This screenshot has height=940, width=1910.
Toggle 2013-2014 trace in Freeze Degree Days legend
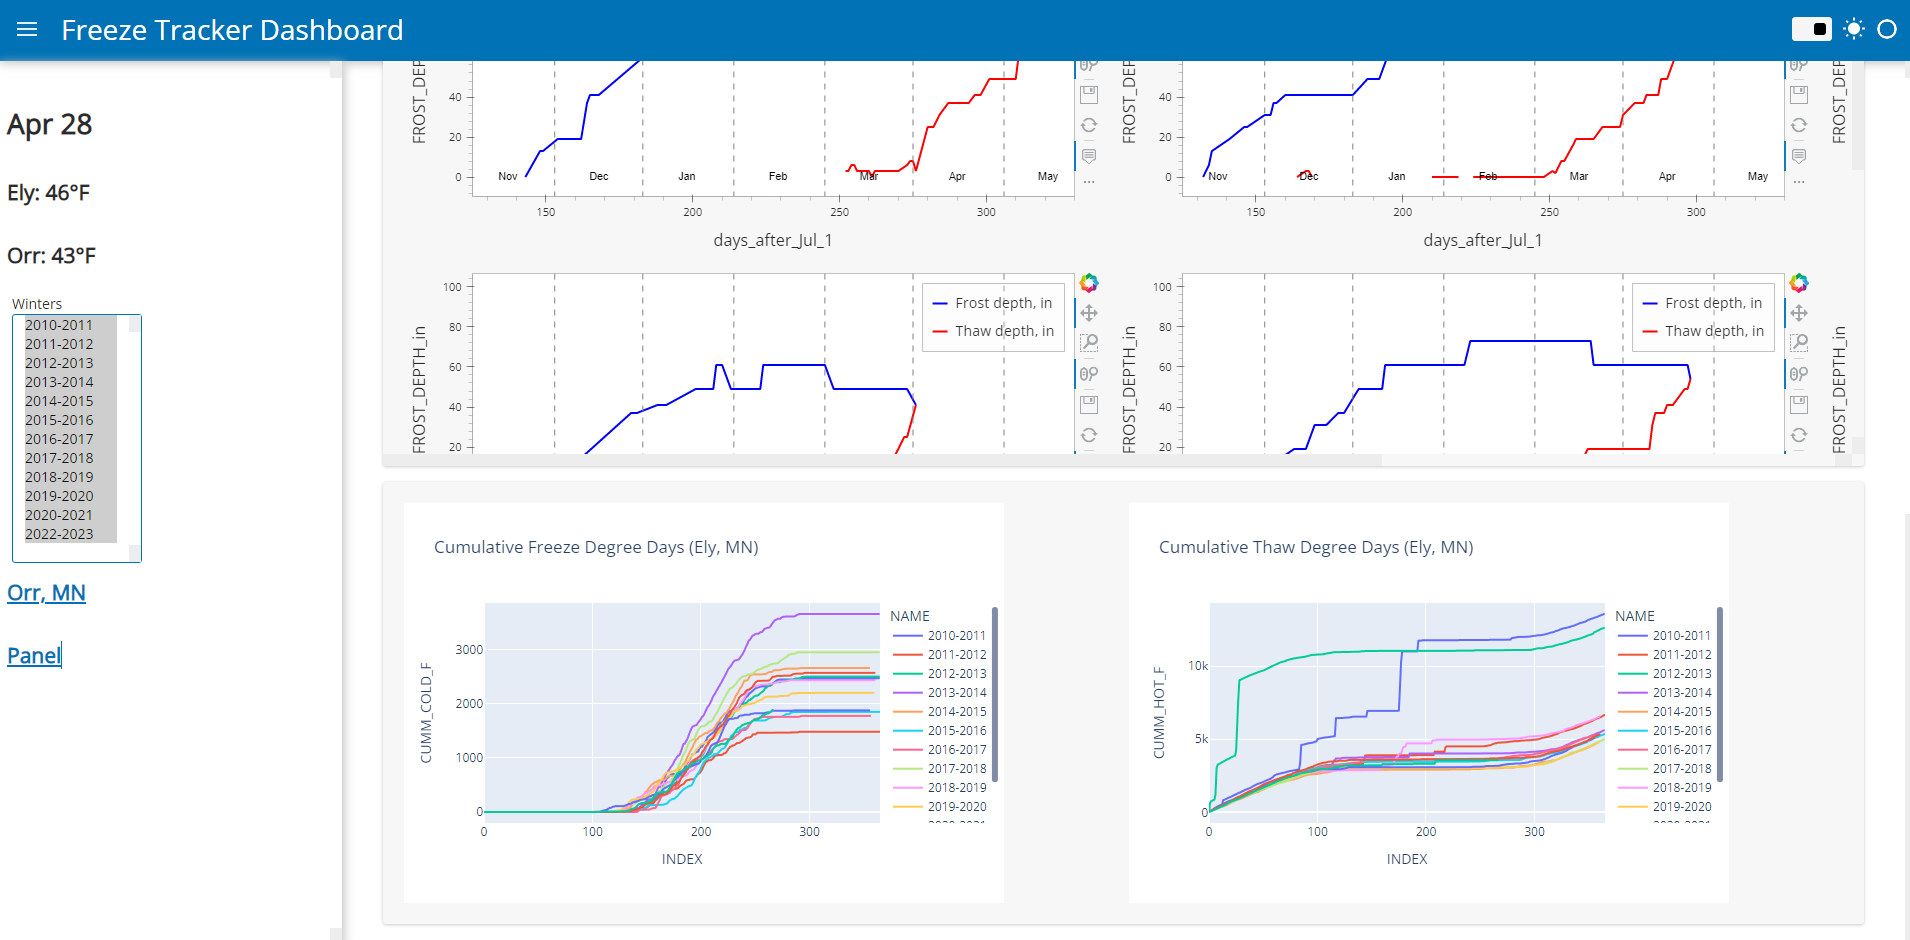tap(939, 692)
